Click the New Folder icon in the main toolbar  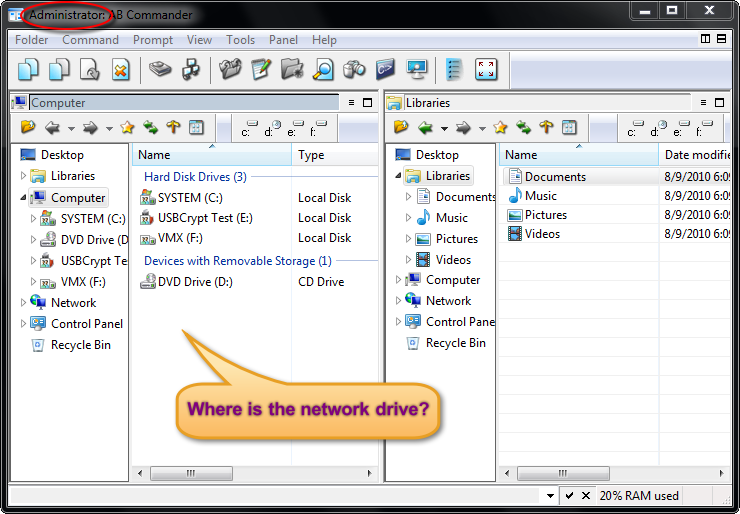292,70
